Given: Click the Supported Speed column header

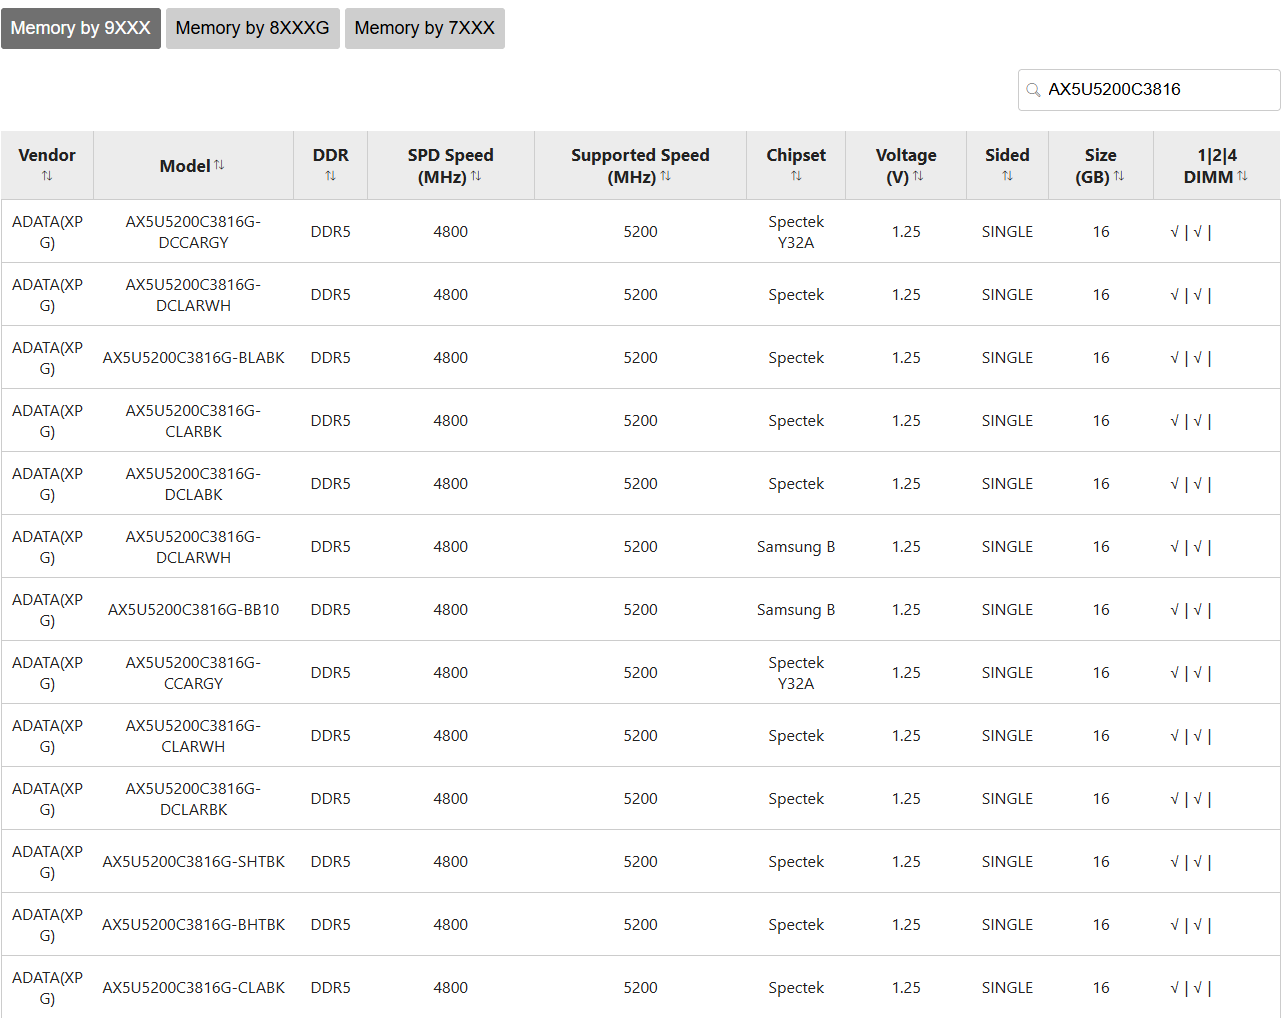Looking at the screenshot, I should point(640,166).
